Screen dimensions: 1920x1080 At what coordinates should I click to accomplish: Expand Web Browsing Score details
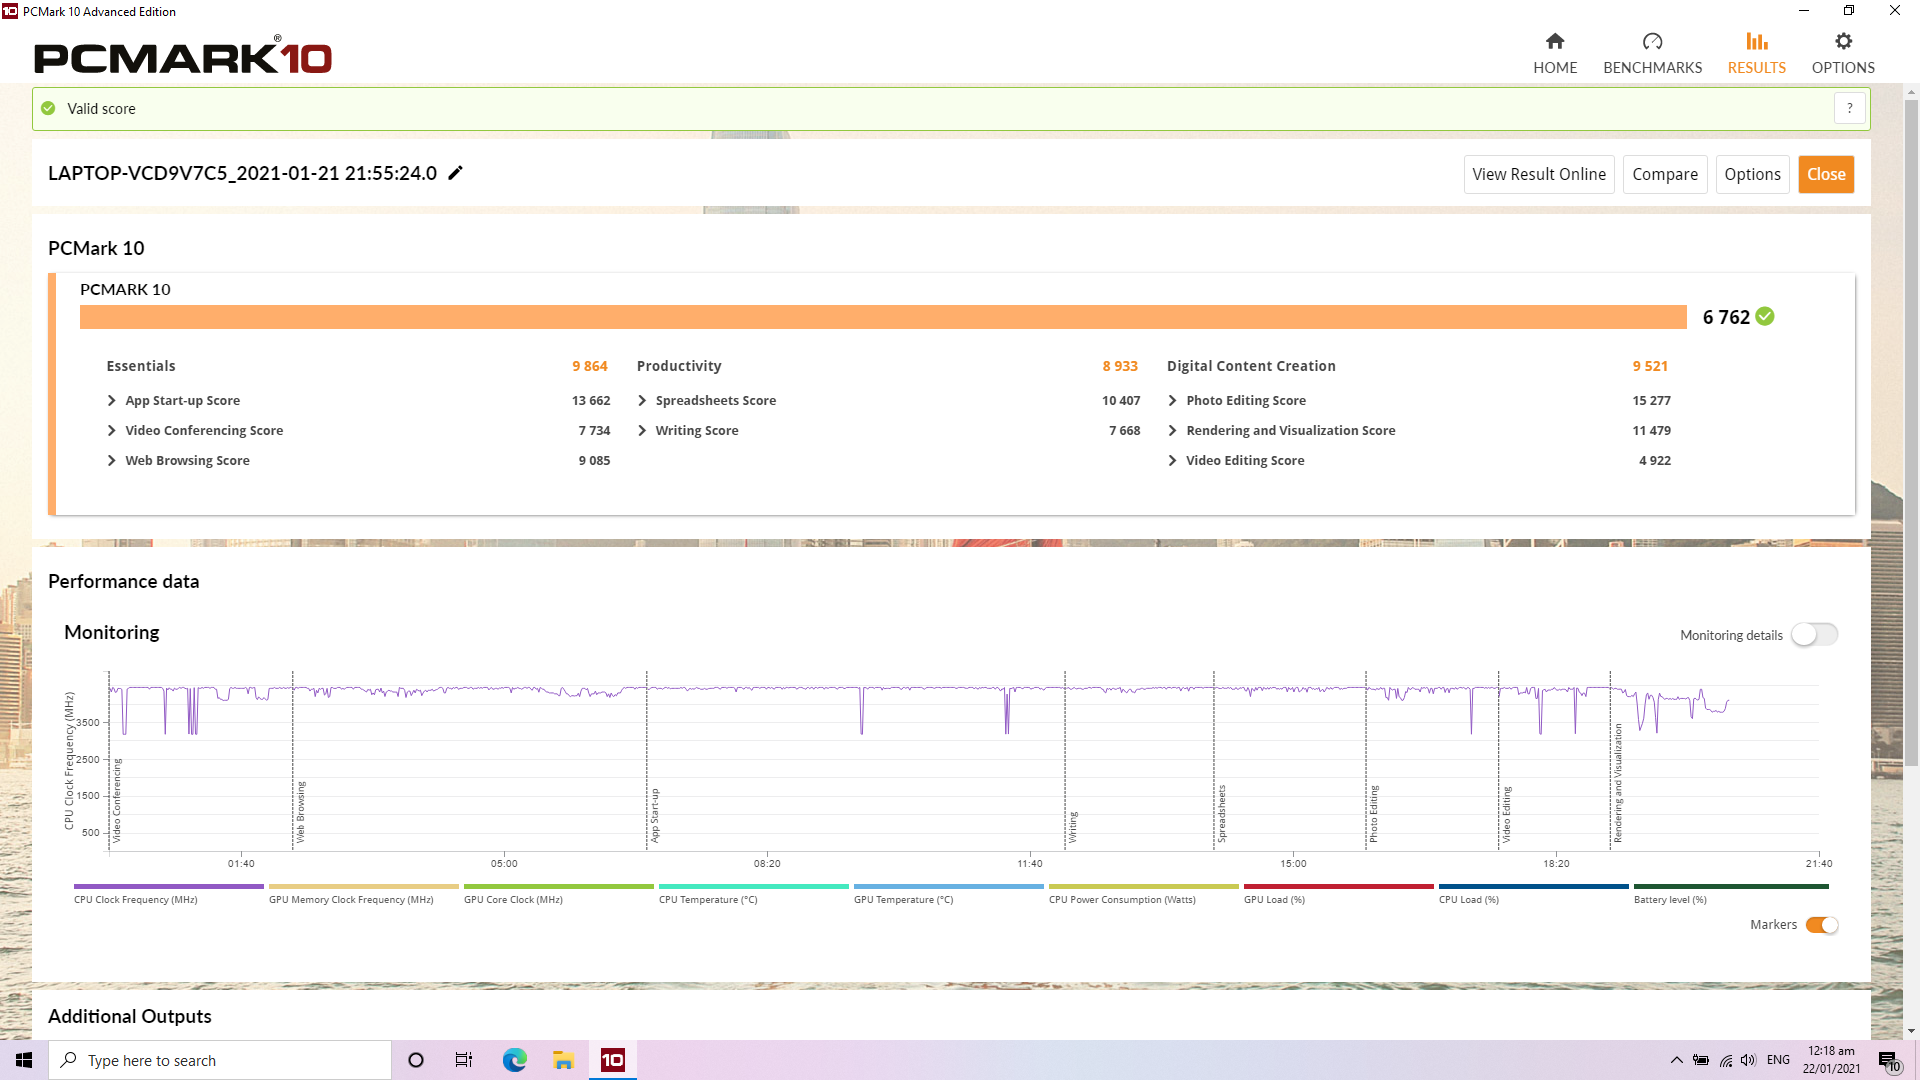(x=111, y=460)
